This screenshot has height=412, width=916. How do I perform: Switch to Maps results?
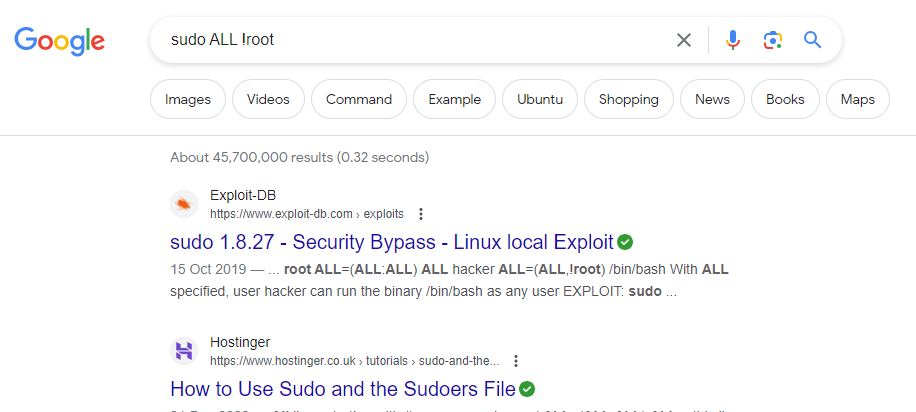coord(858,99)
